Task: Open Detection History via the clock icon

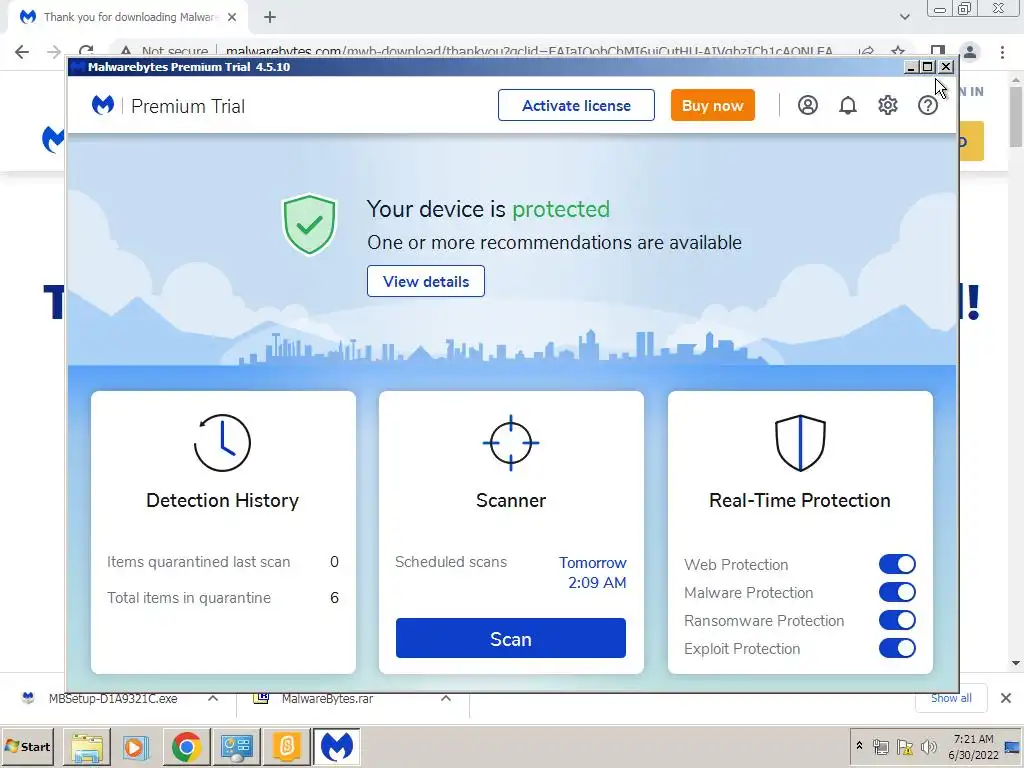Action: click(222, 443)
